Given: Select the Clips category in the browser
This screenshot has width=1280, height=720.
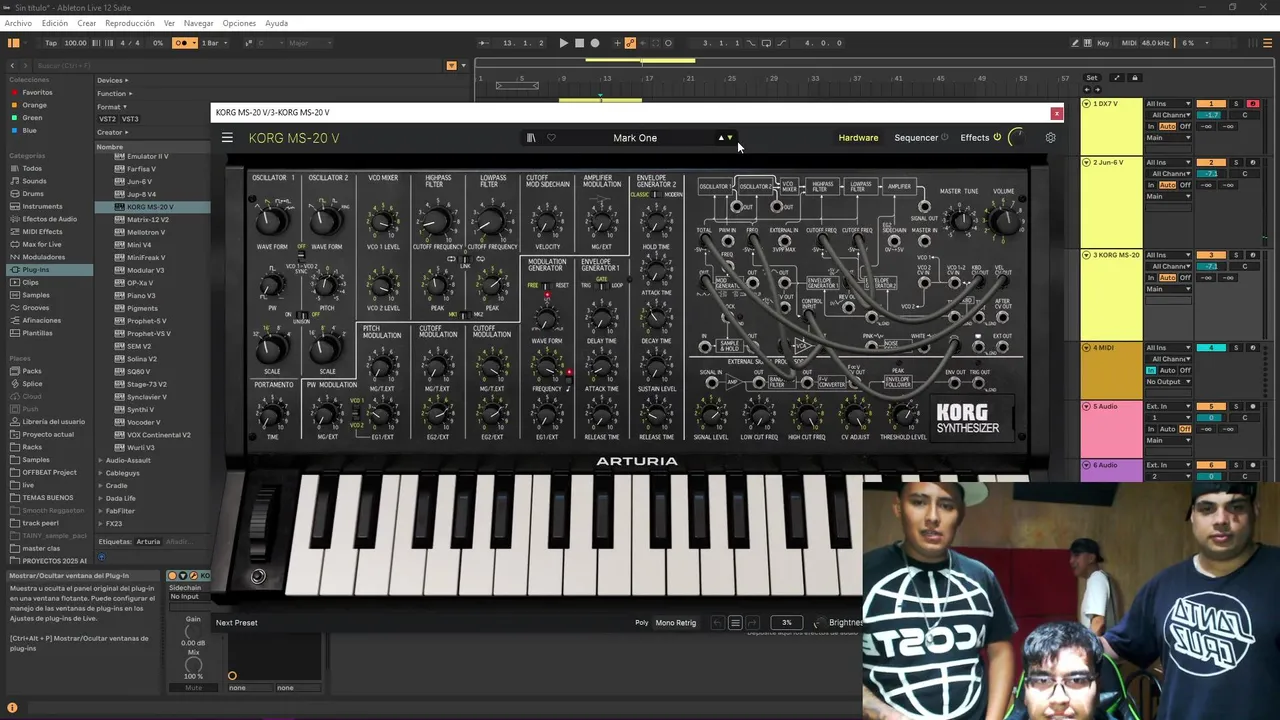Looking at the screenshot, I should click(x=31, y=282).
